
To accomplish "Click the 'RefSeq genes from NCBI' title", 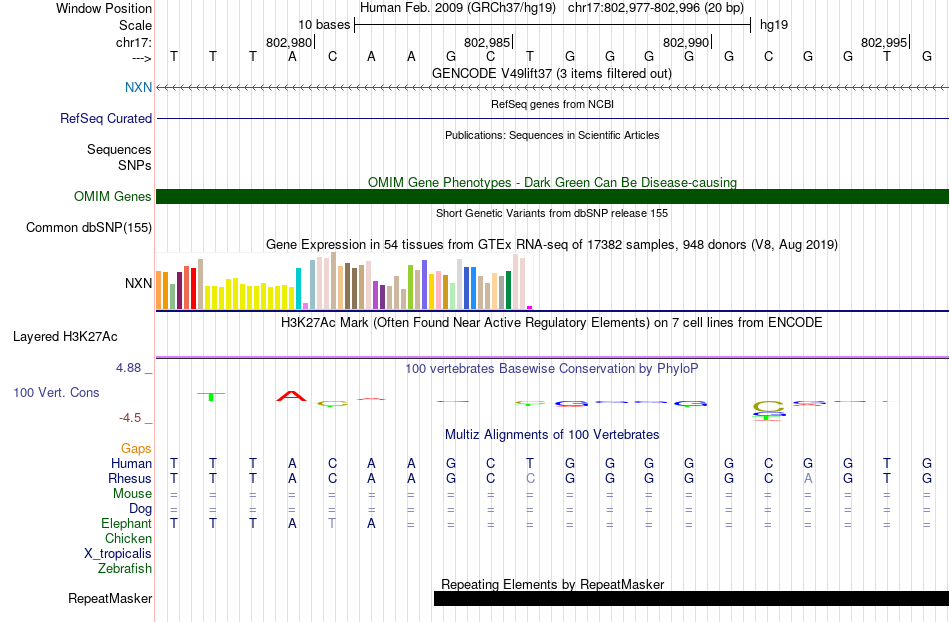I will coord(552,104).
